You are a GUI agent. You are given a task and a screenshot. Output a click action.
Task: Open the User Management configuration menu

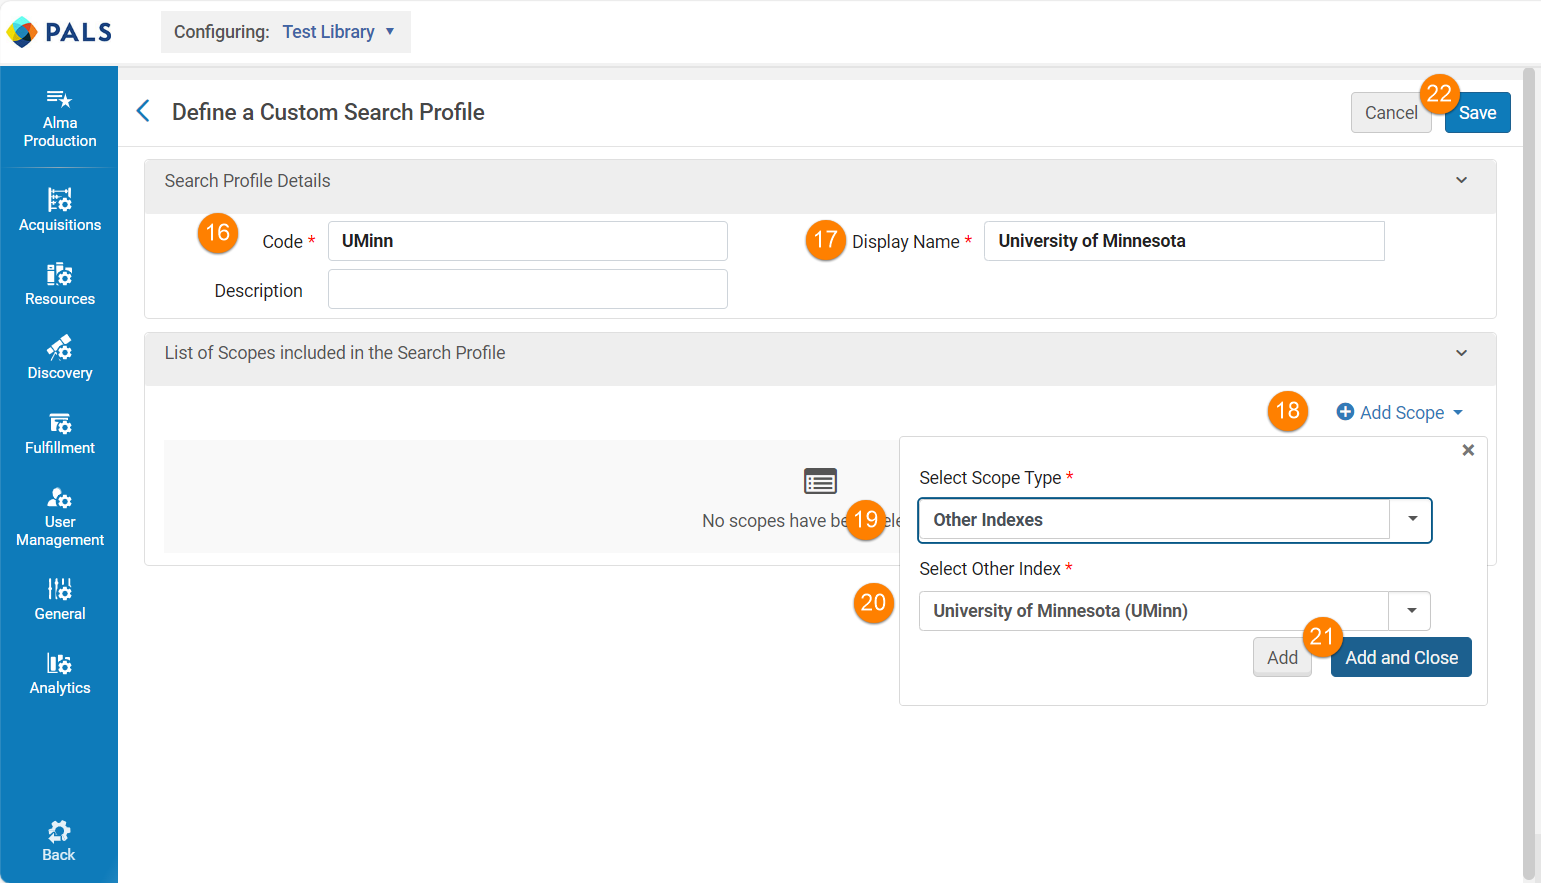[x=59, y=516]
